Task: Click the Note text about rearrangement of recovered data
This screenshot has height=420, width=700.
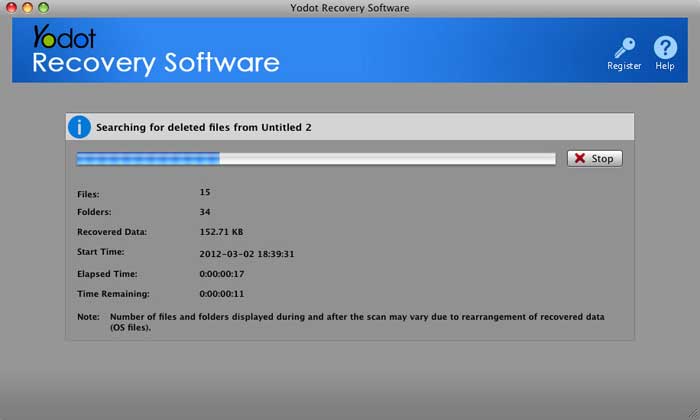Action: point(357,322)
